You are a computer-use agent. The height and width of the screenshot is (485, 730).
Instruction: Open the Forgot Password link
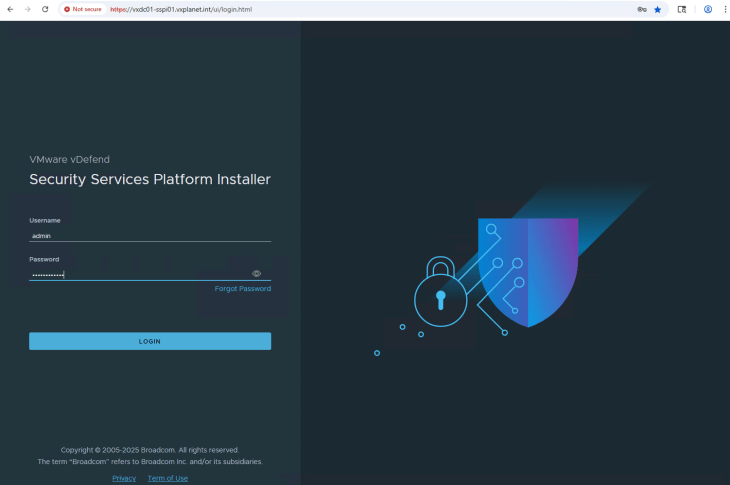[242, 289]
